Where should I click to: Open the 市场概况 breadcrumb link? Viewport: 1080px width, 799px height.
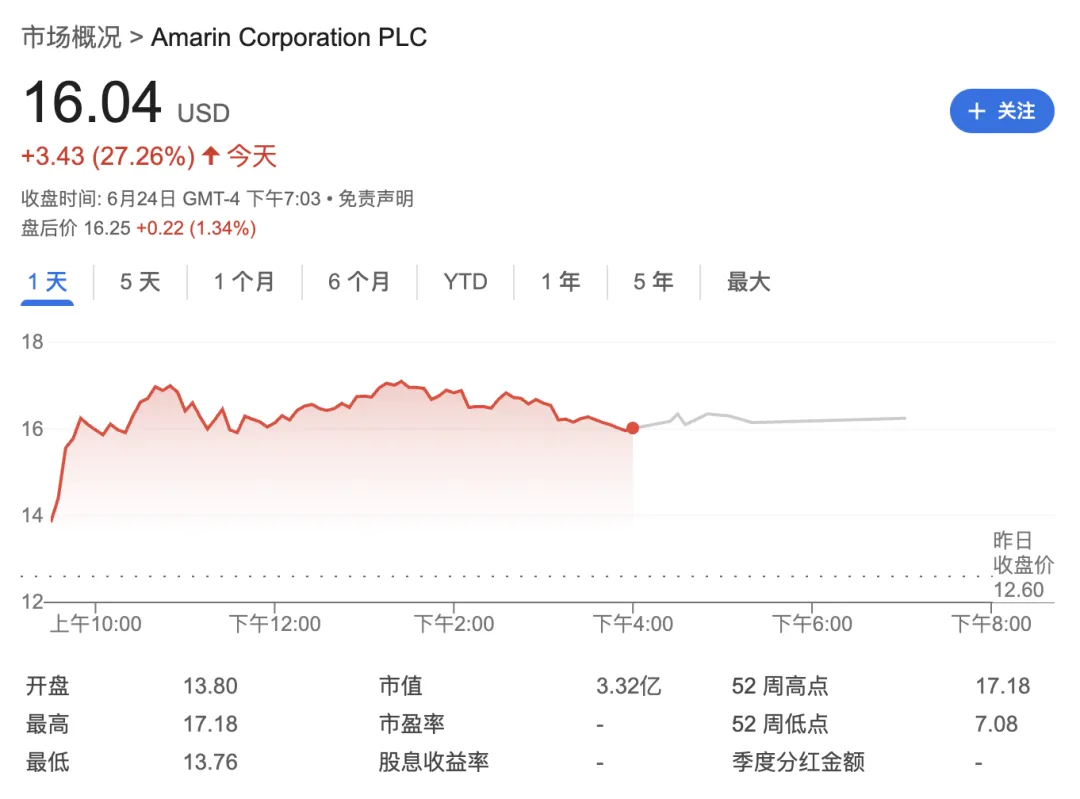click(71, 38)
